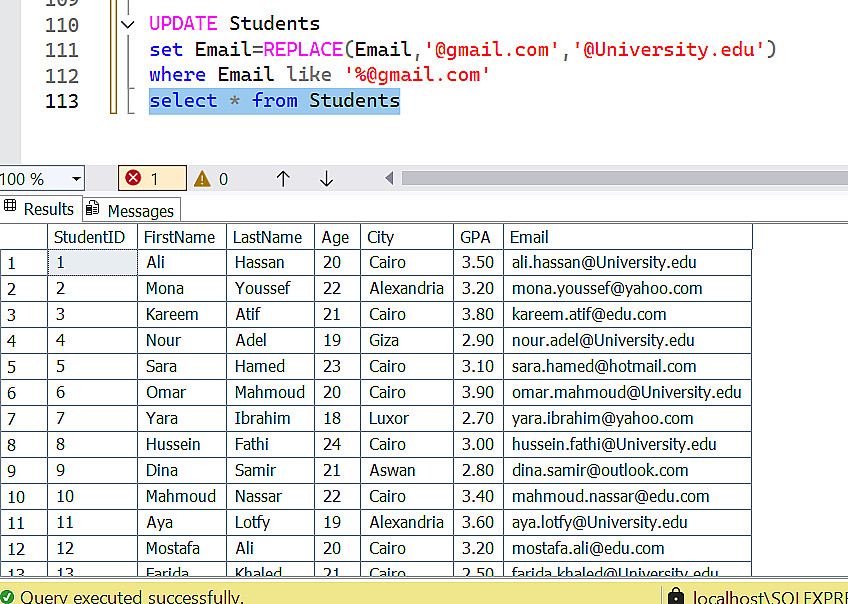Select the LastName cell 'Mahmoud'
Screen dimensions: 848x604
270,392
